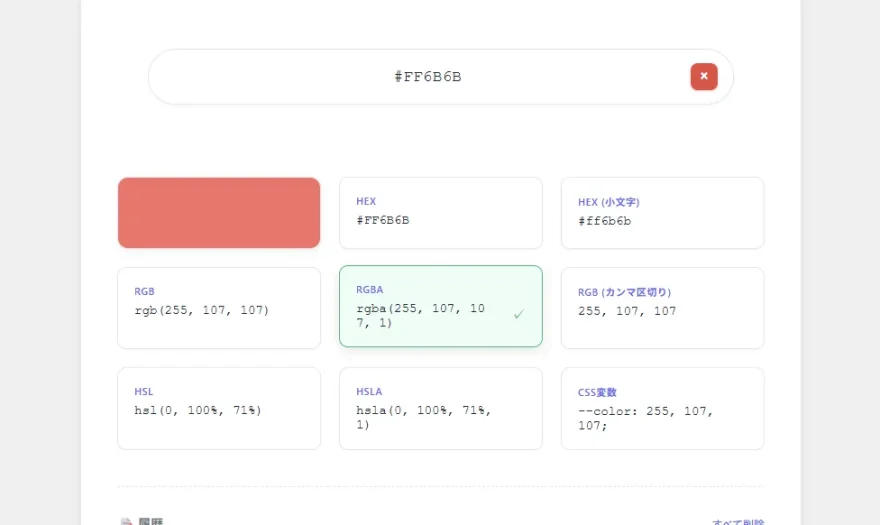The height and width of the screenshot is (525, 880).
Task: Copy the RGB rgb(255, 107, 107) card
Action: click(219, 308)
